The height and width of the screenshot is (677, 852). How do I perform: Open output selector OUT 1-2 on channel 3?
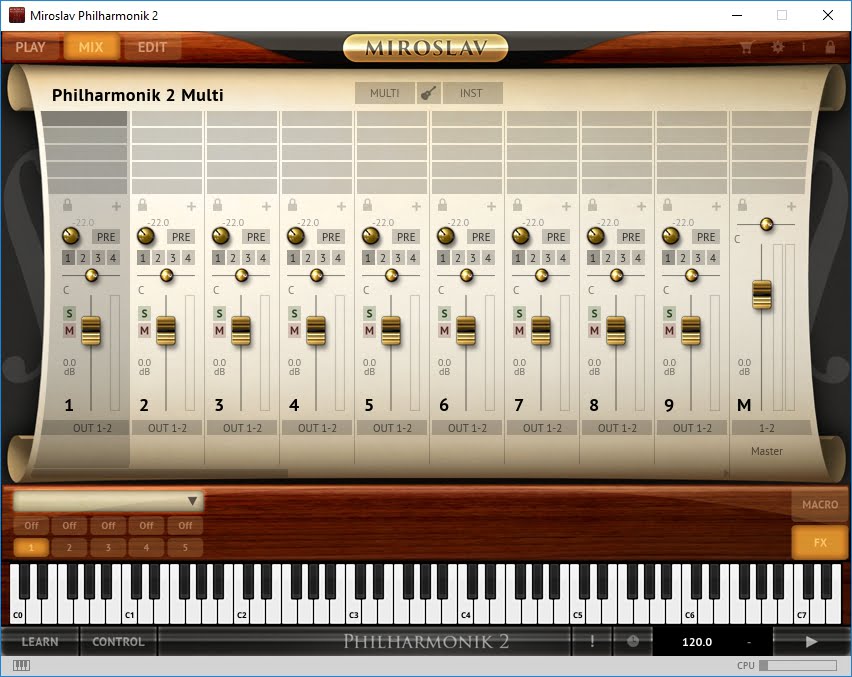(242, 428)
